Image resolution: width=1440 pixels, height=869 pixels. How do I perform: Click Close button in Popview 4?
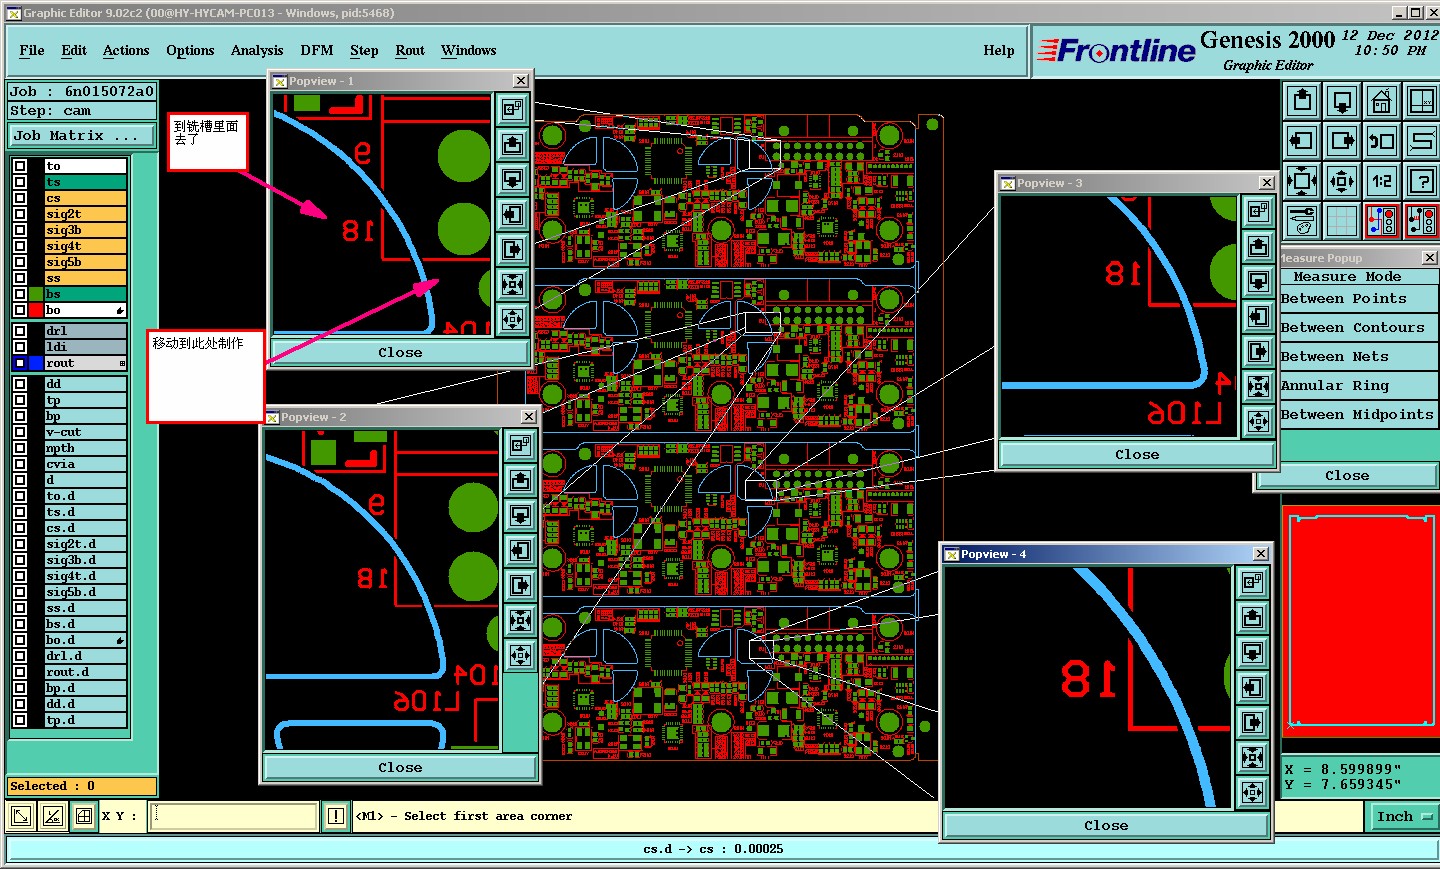[x=1106, y=825]
